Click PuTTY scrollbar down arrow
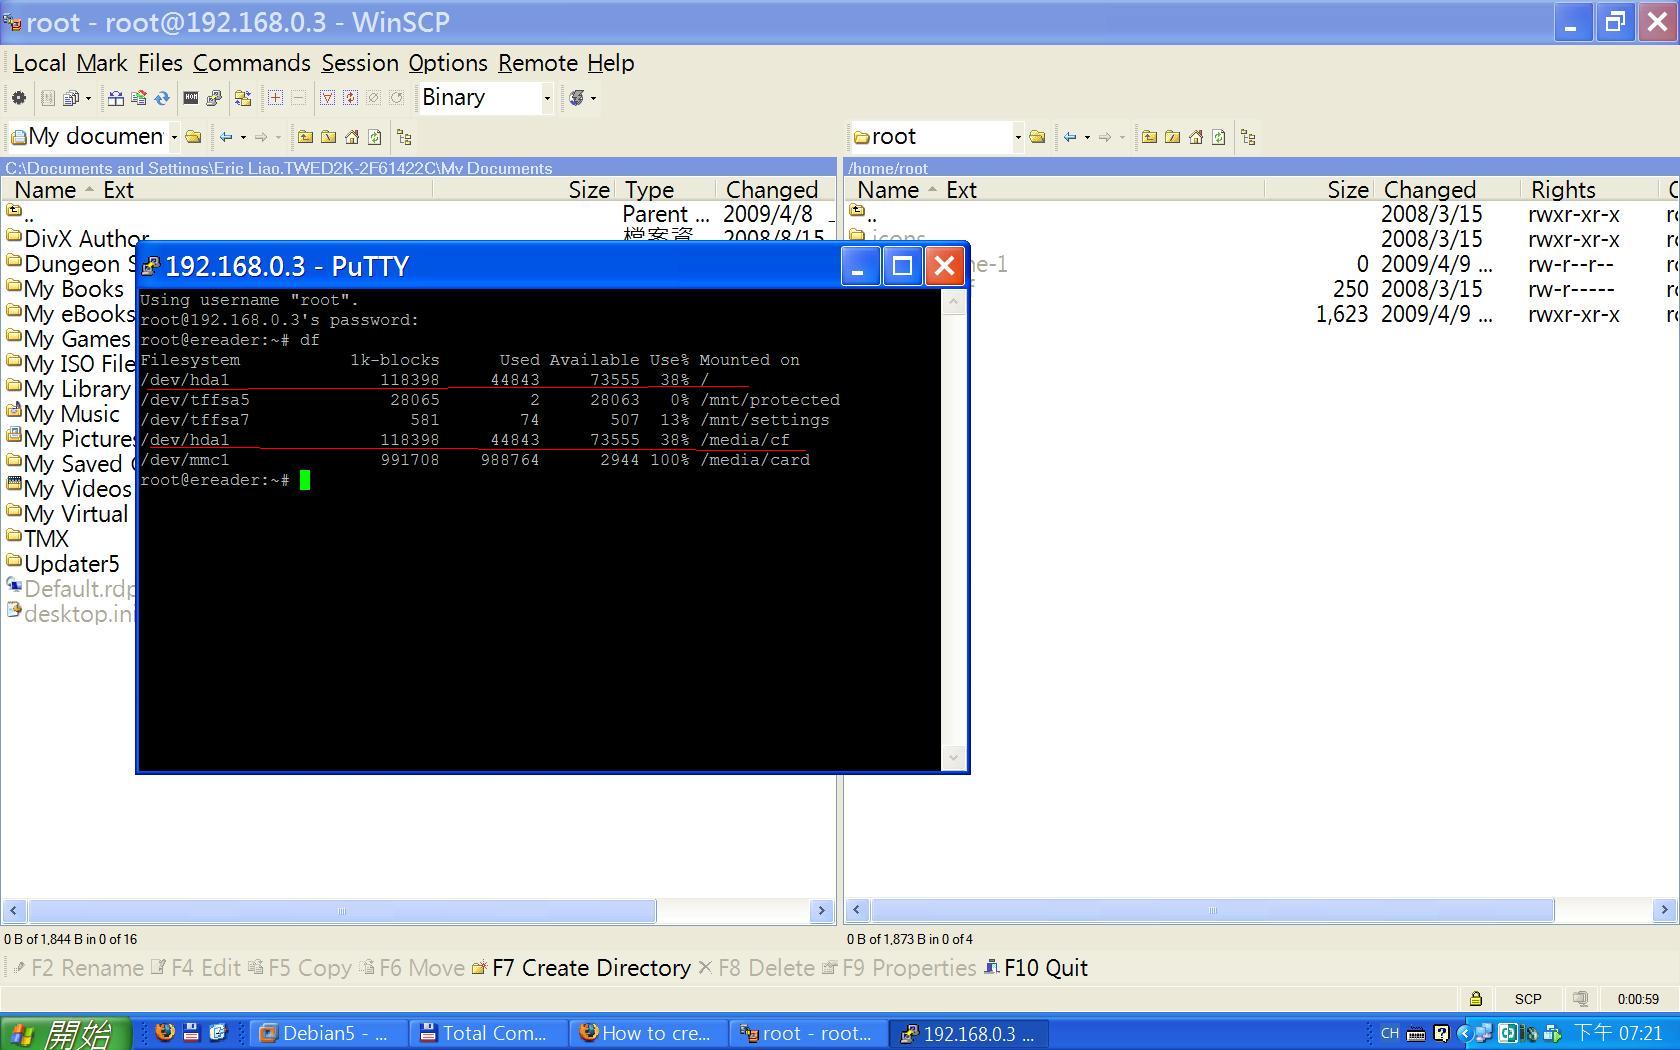The width and height of the screenshot is (1680, 1050). pos(954,758)
